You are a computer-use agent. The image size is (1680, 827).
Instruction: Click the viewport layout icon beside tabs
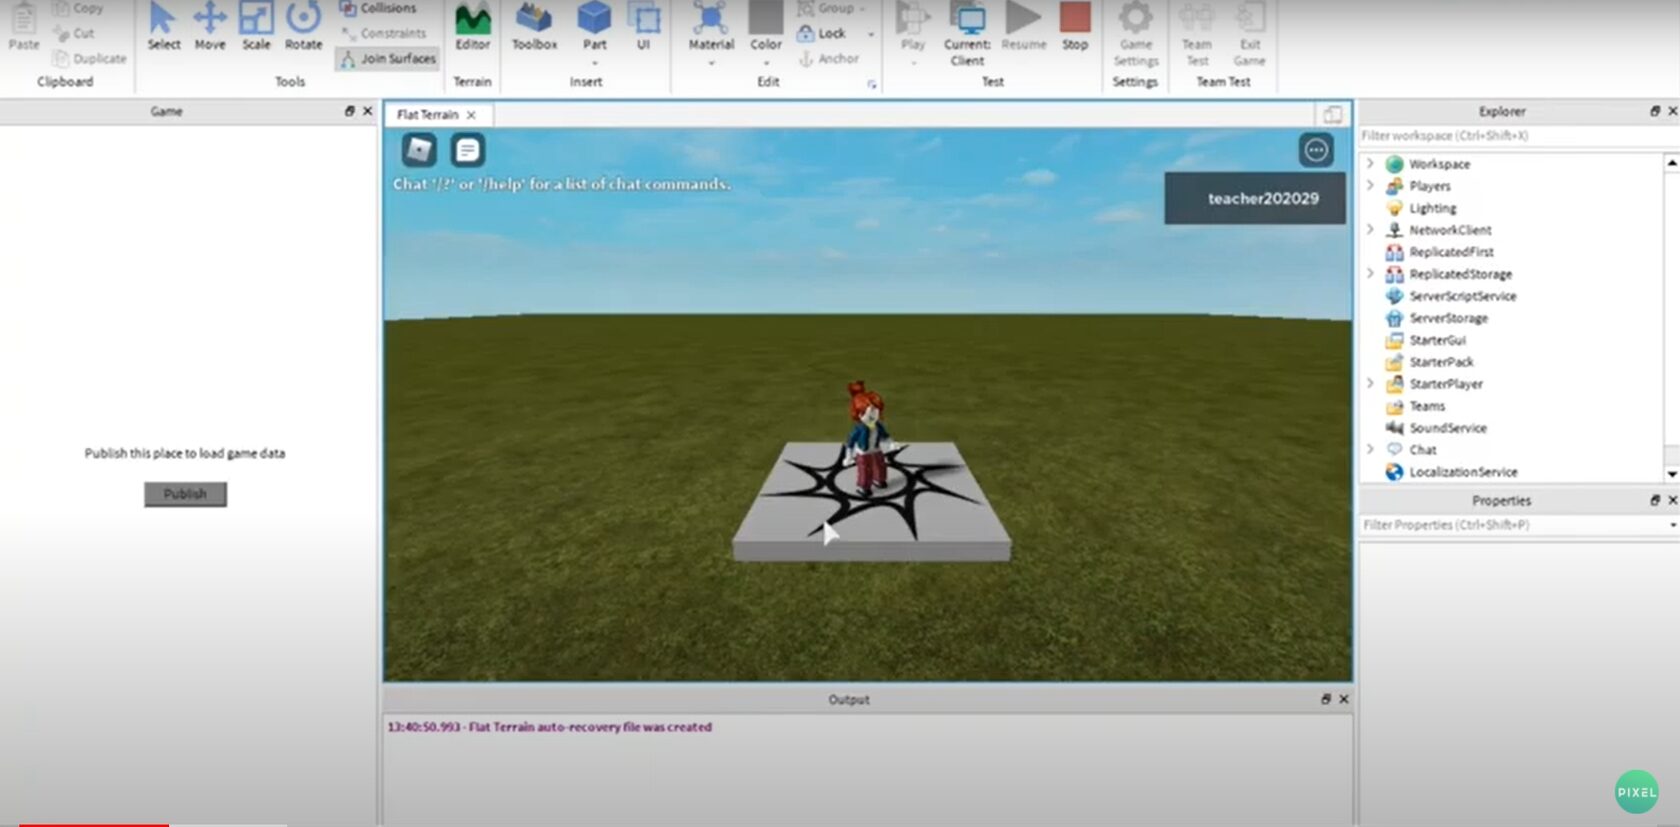[x=1332, y=114]
